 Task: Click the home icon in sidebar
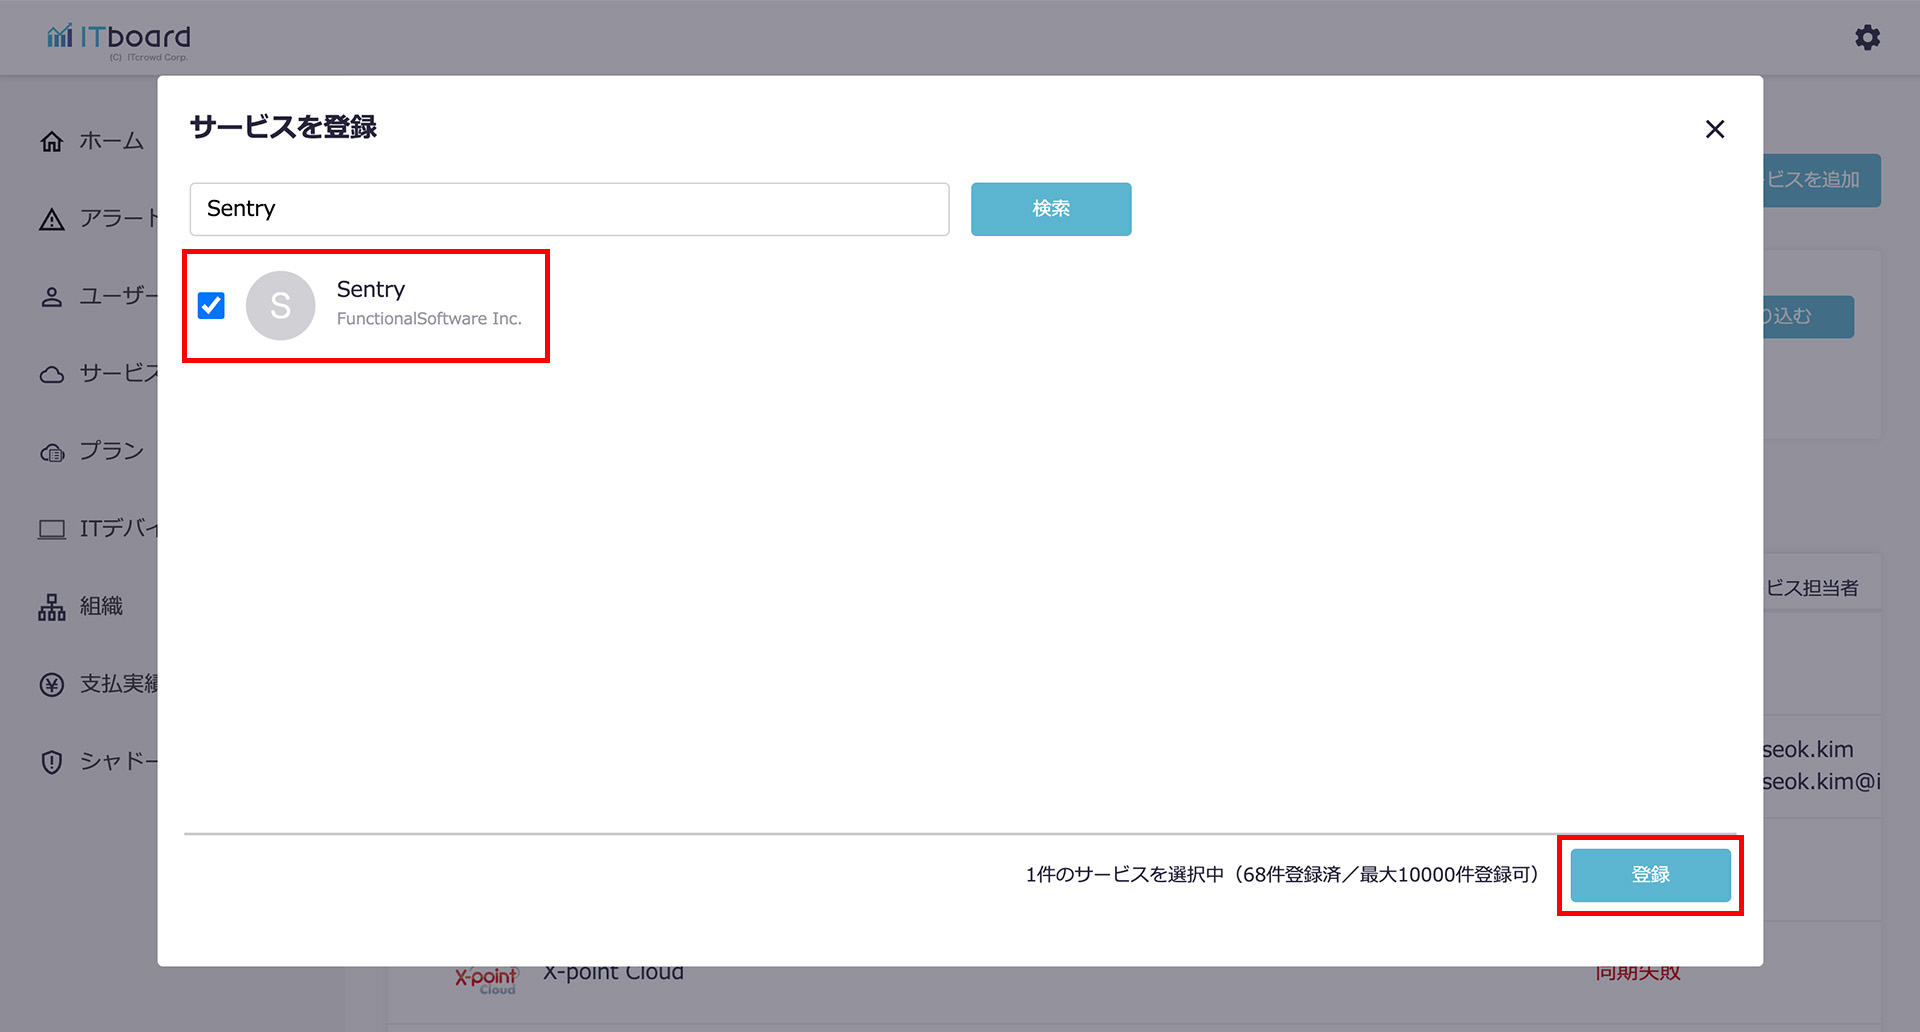click(52, 142)
